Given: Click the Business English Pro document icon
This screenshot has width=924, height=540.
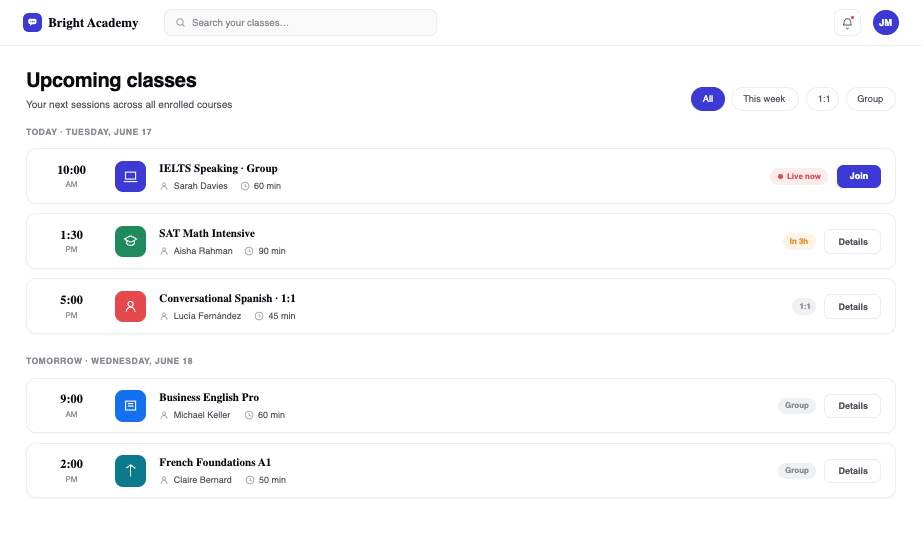Looking at the screenshot, I should click(130, 406).
